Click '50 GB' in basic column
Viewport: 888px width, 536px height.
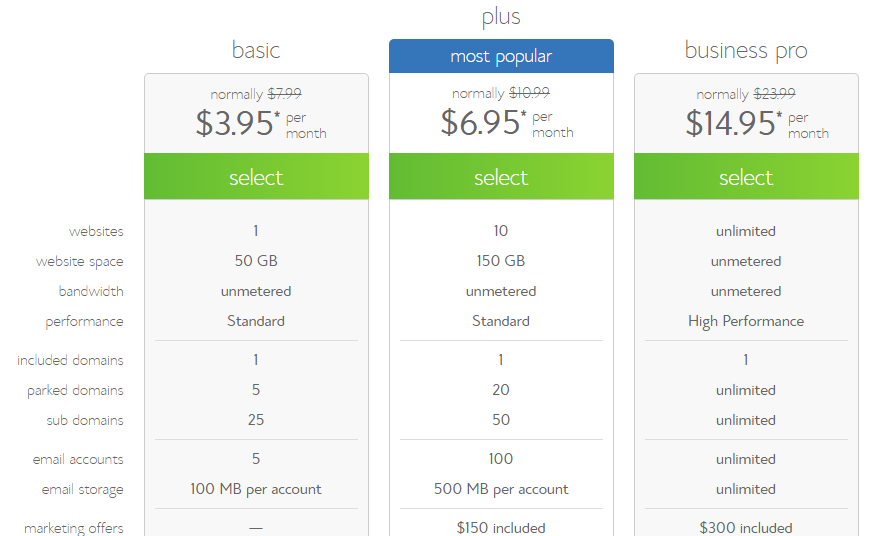256,261
